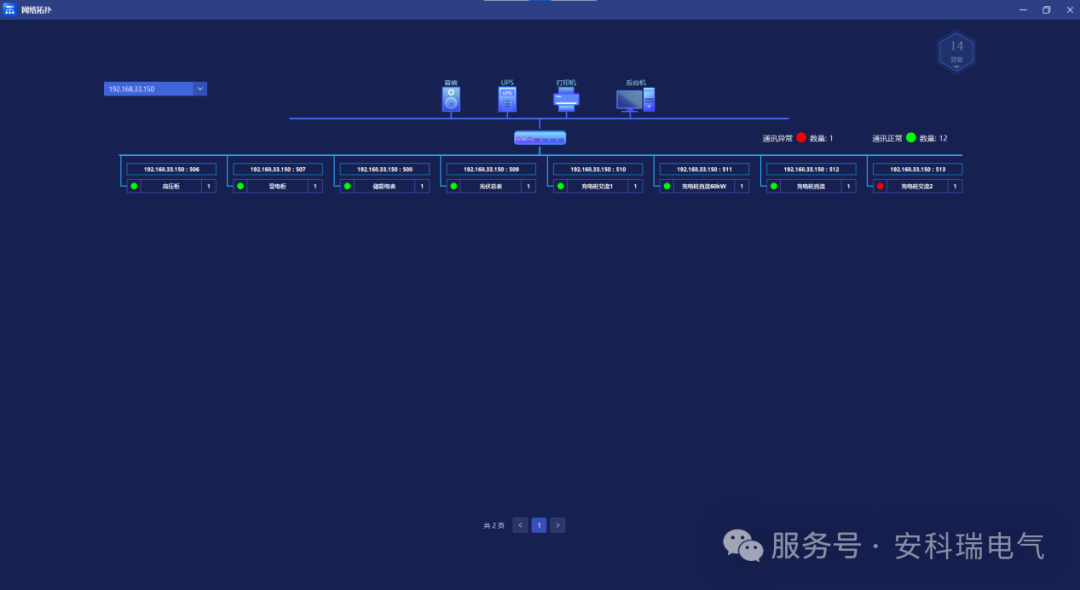Go to the next page with right arrow
1080x590 pixels.
557,524
